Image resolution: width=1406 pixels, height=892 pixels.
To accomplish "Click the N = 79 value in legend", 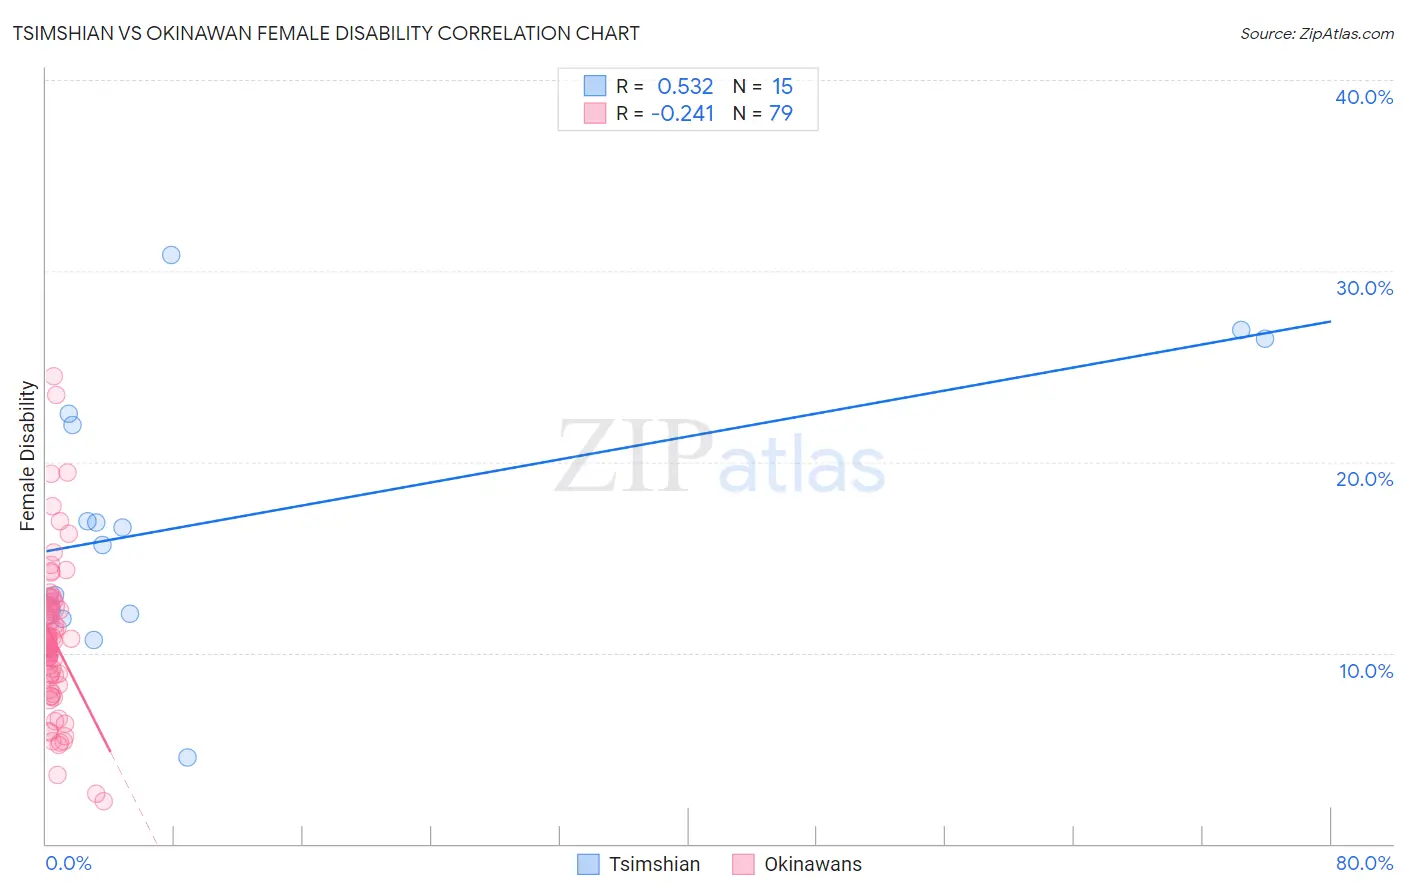I will [763, 113].
